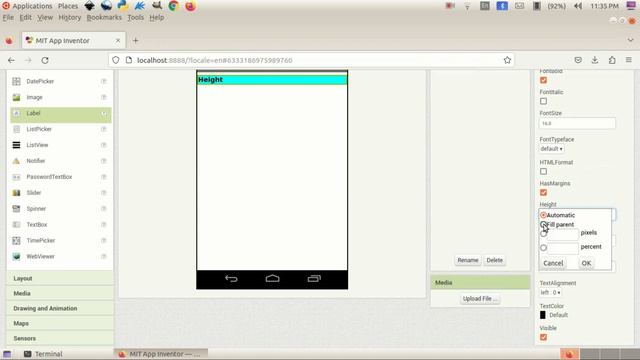The image size is (640, 360).
Task: Click the Delete component button
Action: (x=494, y=260)
